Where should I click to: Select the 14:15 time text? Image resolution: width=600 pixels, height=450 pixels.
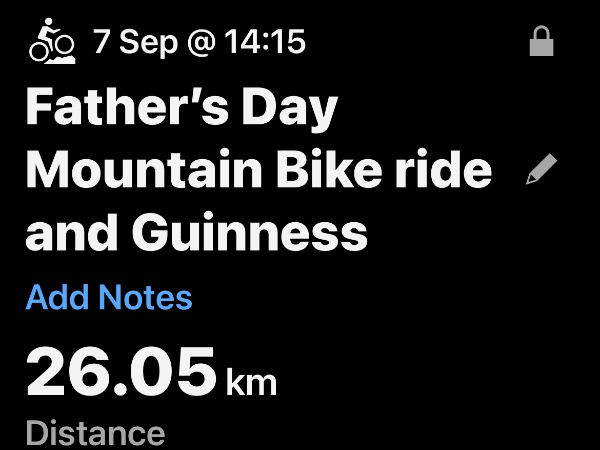pos(263,43)
